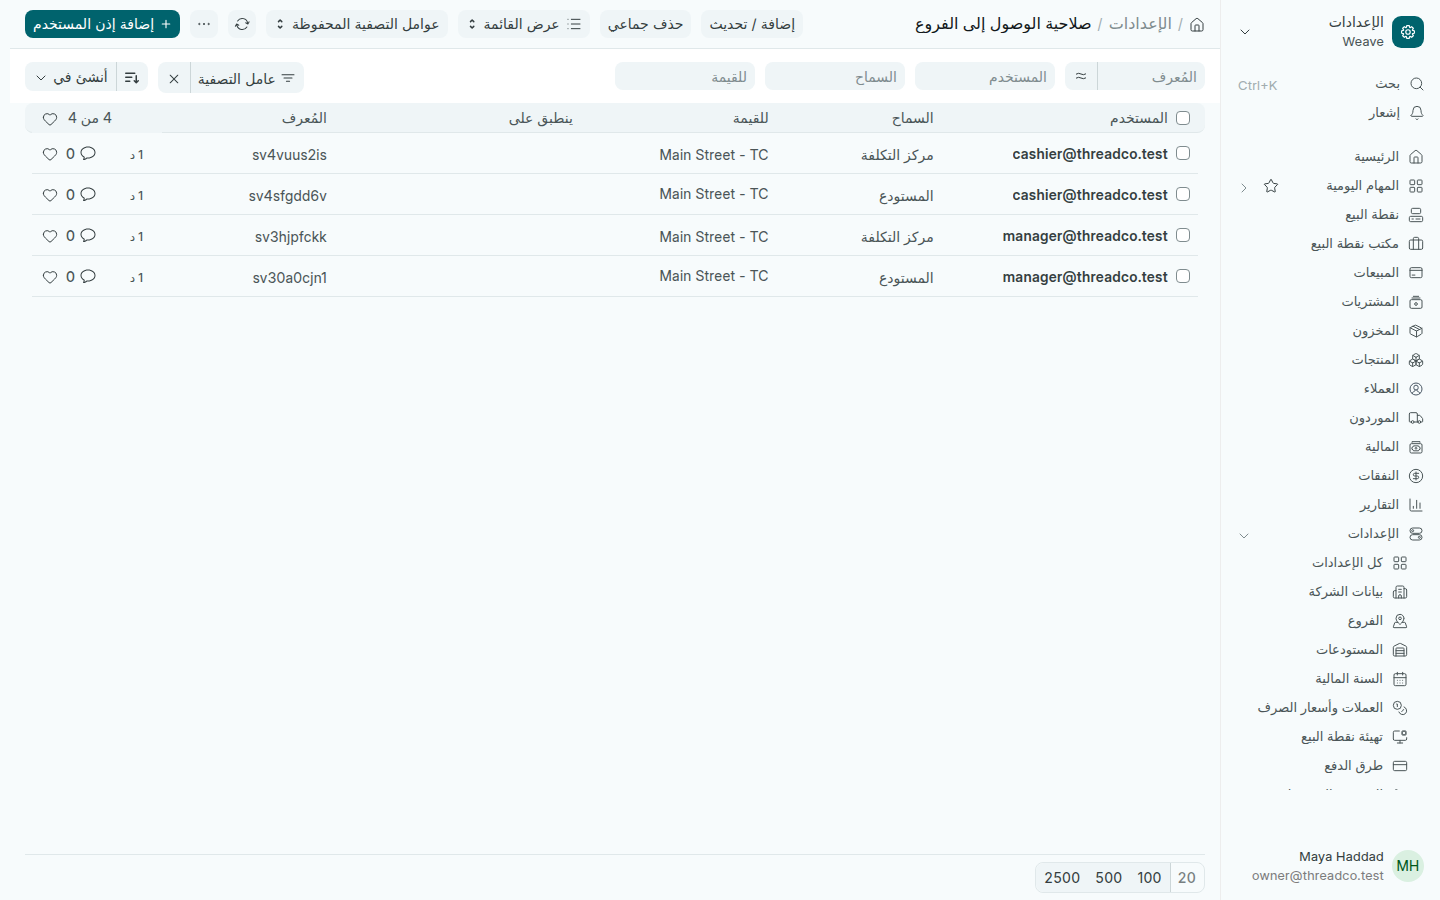Expand the المهام اليومية sidebar chevron
The width and height of the screenshot is (1440, 900).
(1244, 187)
